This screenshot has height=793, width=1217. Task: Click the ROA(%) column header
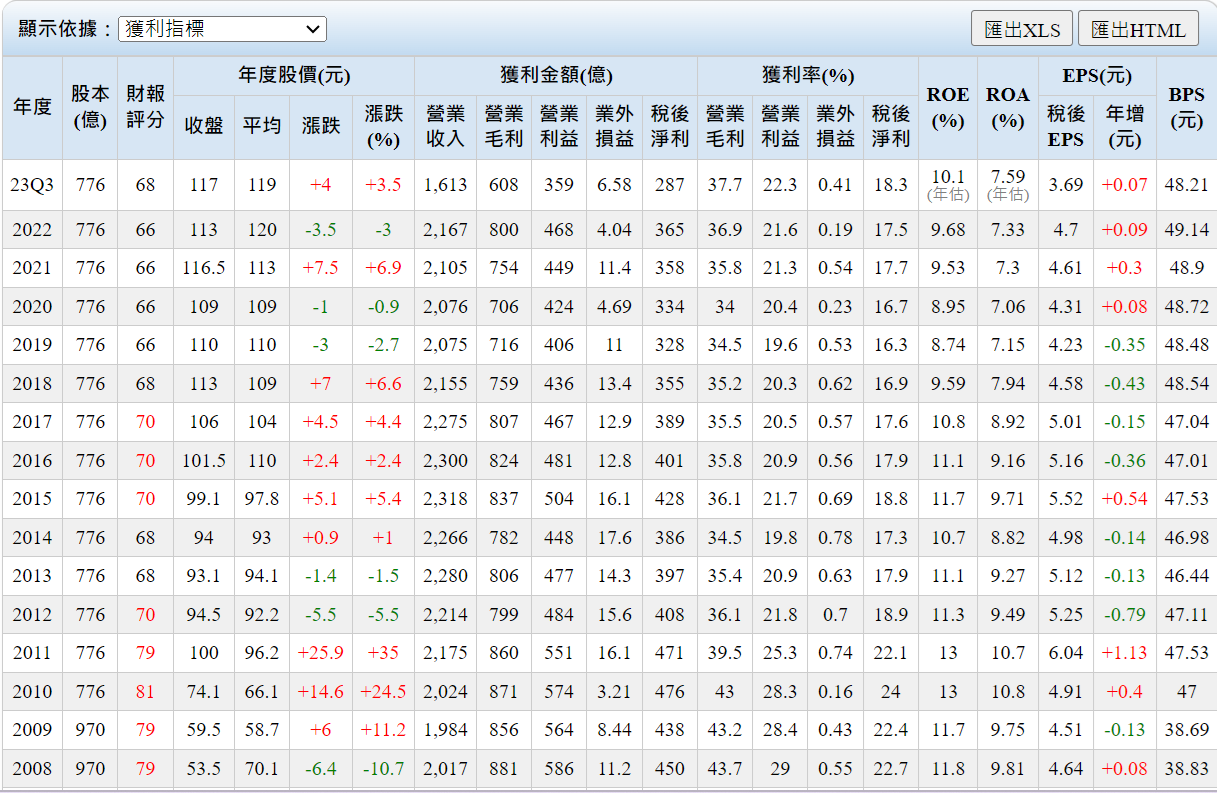tap(1007, 107)
